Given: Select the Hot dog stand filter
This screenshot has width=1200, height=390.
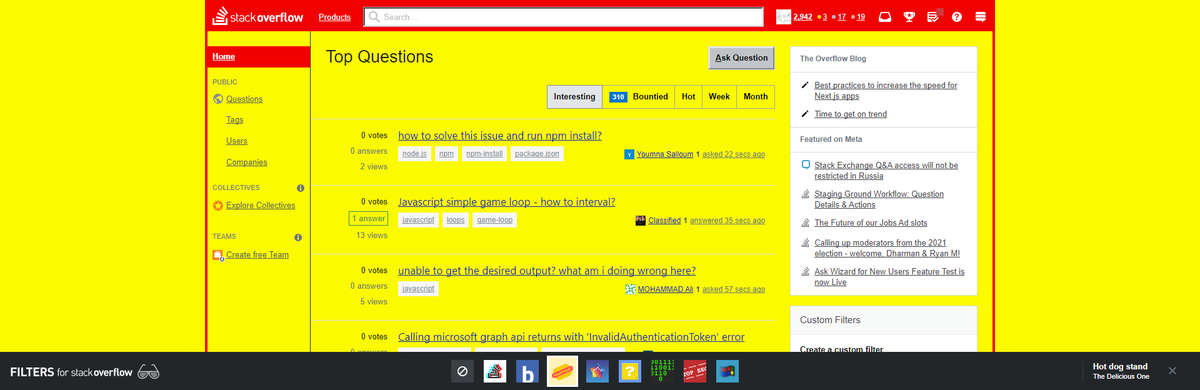Looking at the screenshot, I should click(x=563, y=371).
